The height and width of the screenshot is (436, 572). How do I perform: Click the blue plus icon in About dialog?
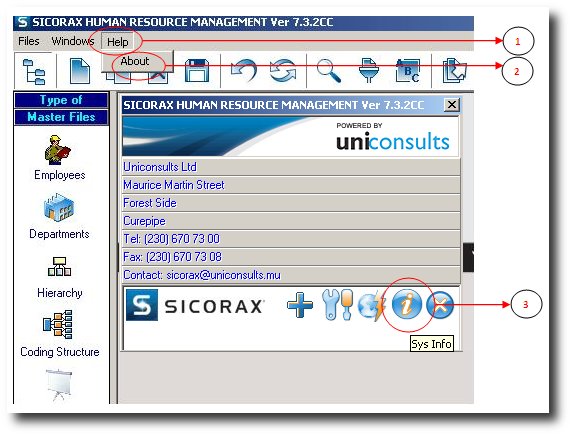300,305
